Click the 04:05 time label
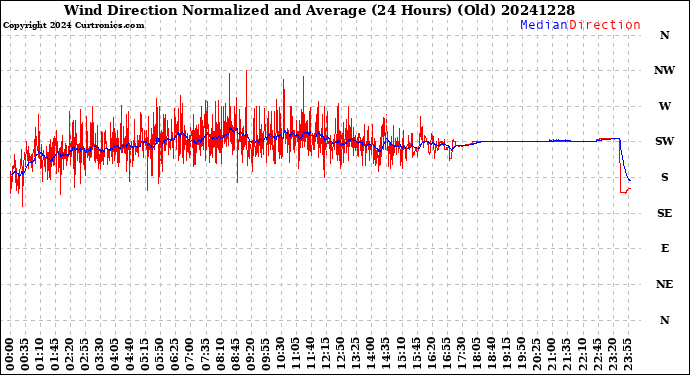 click(x=115, y=354)
